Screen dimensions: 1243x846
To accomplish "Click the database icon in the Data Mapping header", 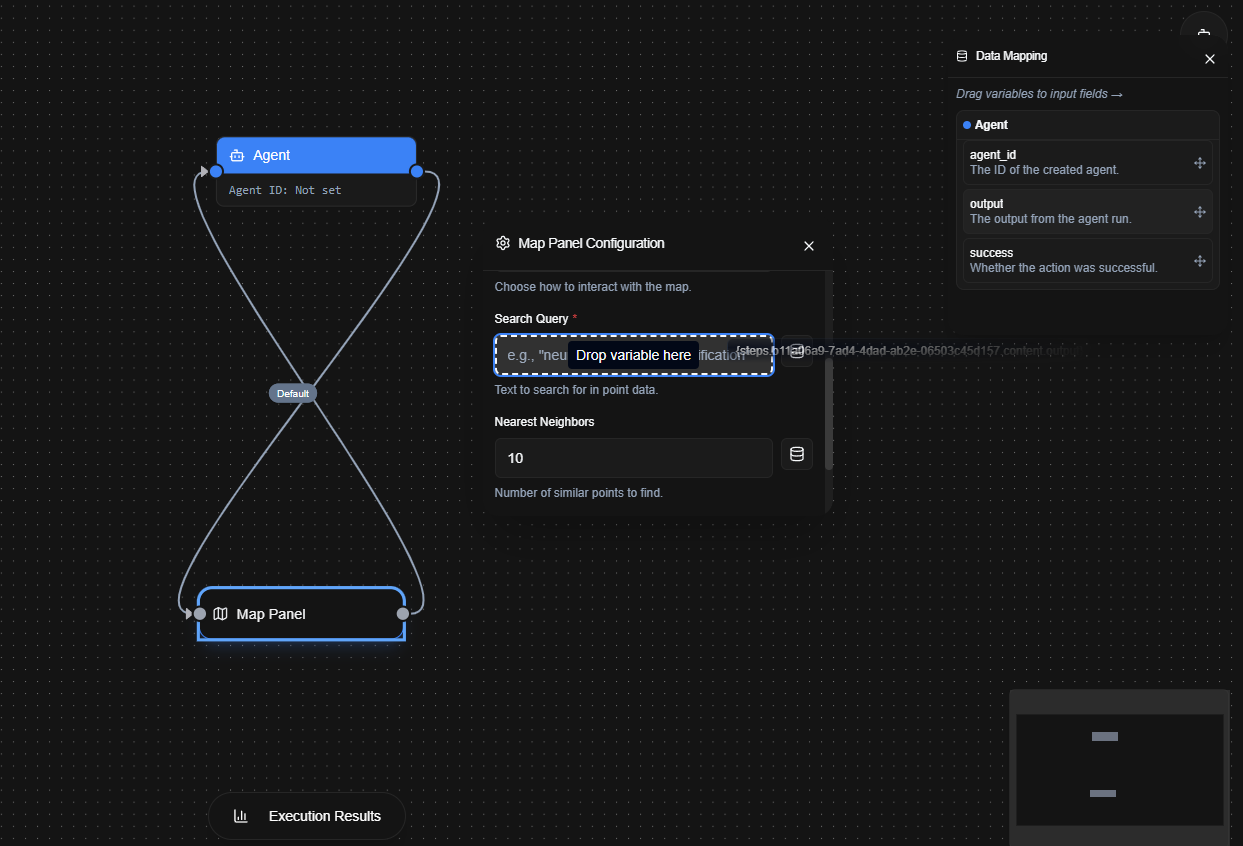I will (x=962, y=56).
